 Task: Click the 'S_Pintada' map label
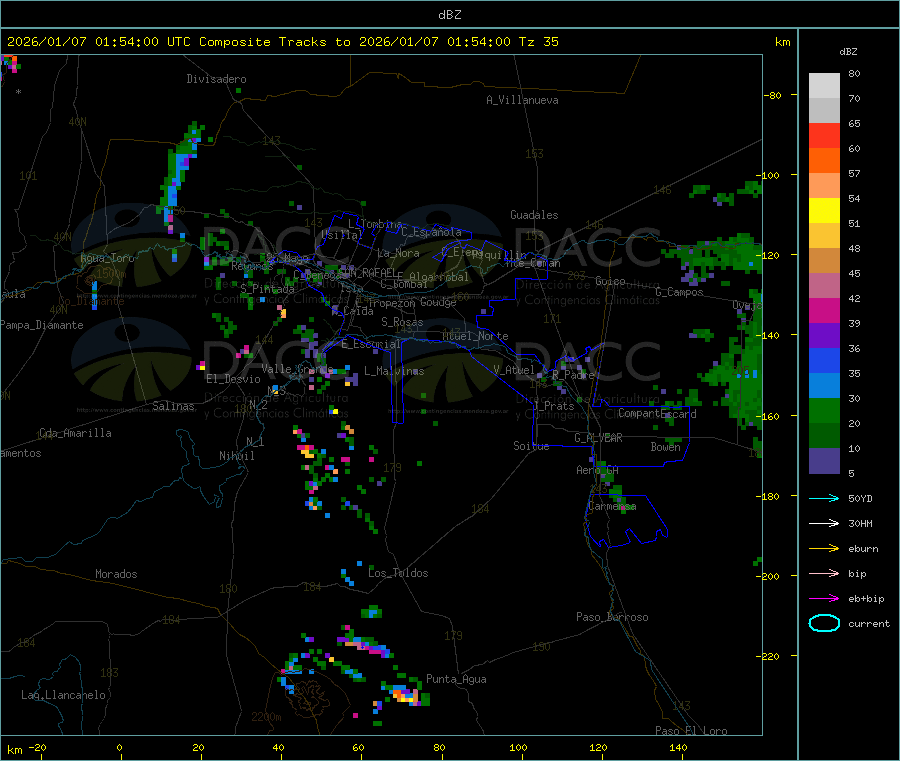pos(267,289)
